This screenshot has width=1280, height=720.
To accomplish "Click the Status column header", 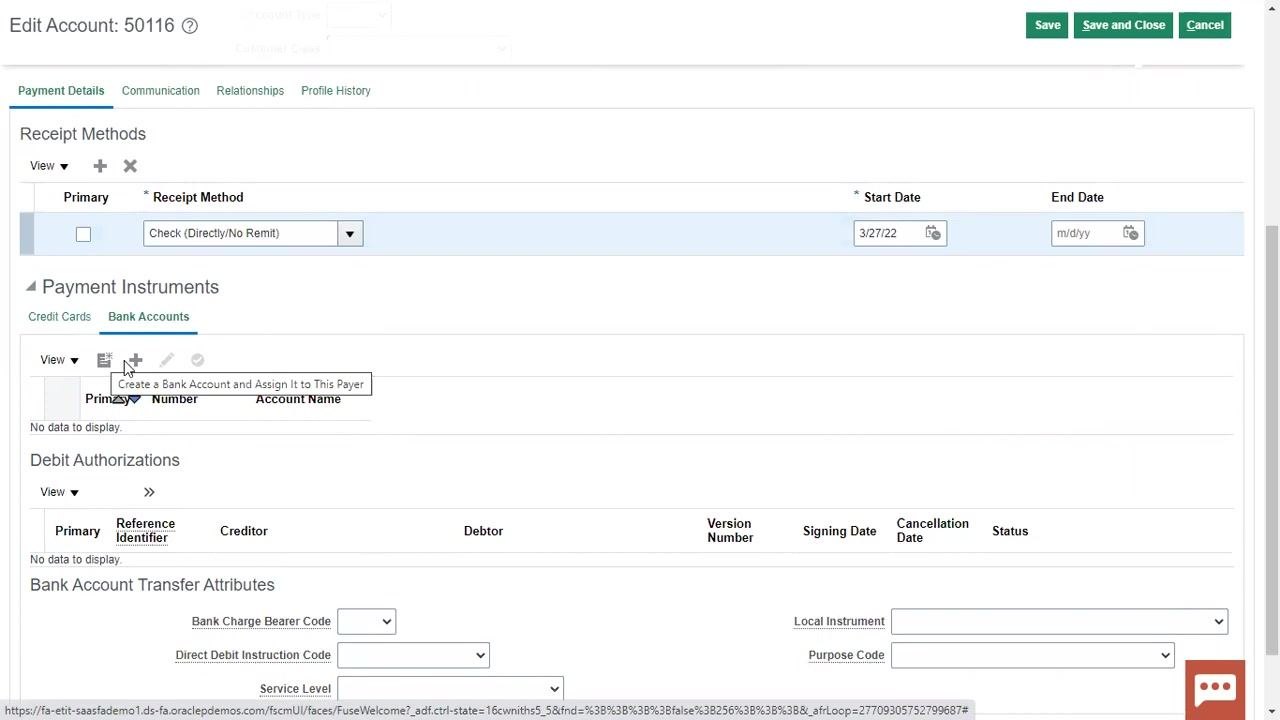I will 1010,531.
